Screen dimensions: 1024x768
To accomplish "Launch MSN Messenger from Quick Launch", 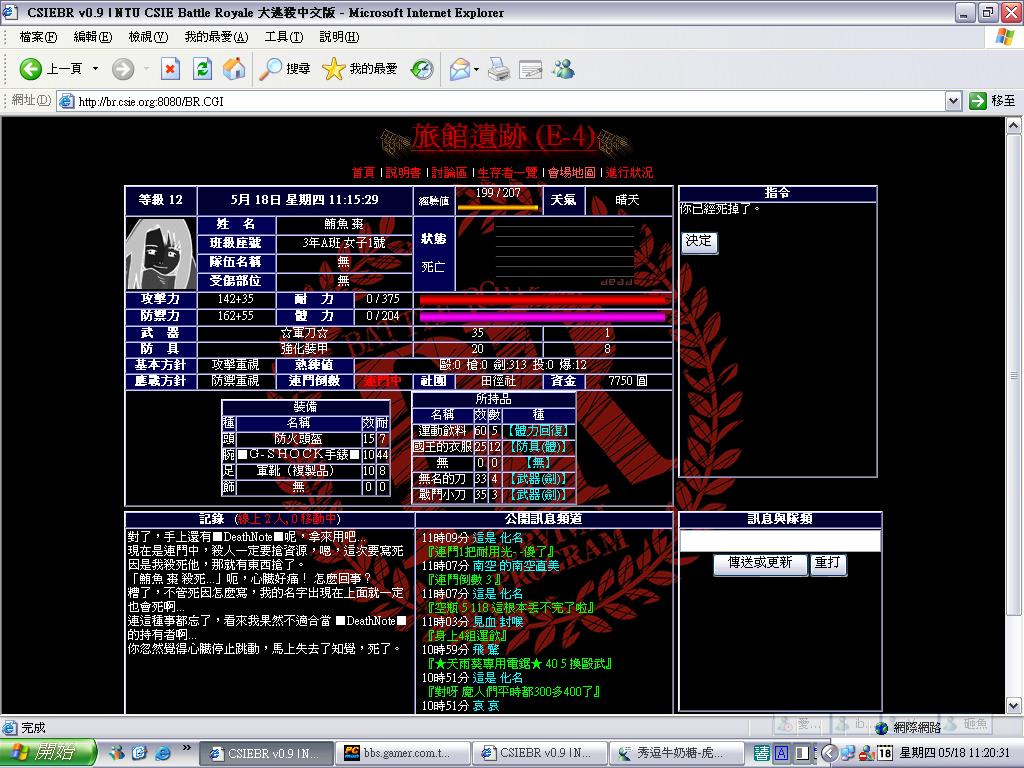I will [x=117, y=754].
